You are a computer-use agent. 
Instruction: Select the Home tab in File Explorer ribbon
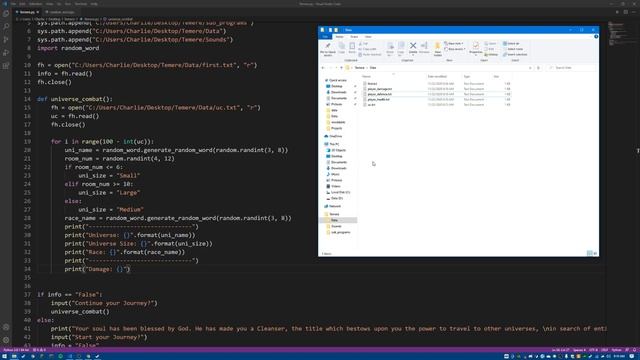(339, 37)
